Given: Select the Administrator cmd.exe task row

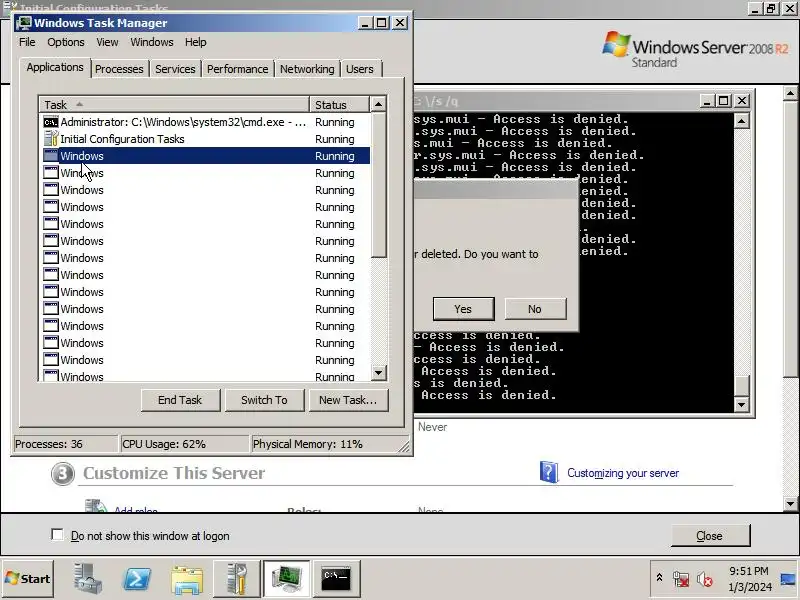Looking at the screenshot, I should pyautogui.click(x=206, y=122).
